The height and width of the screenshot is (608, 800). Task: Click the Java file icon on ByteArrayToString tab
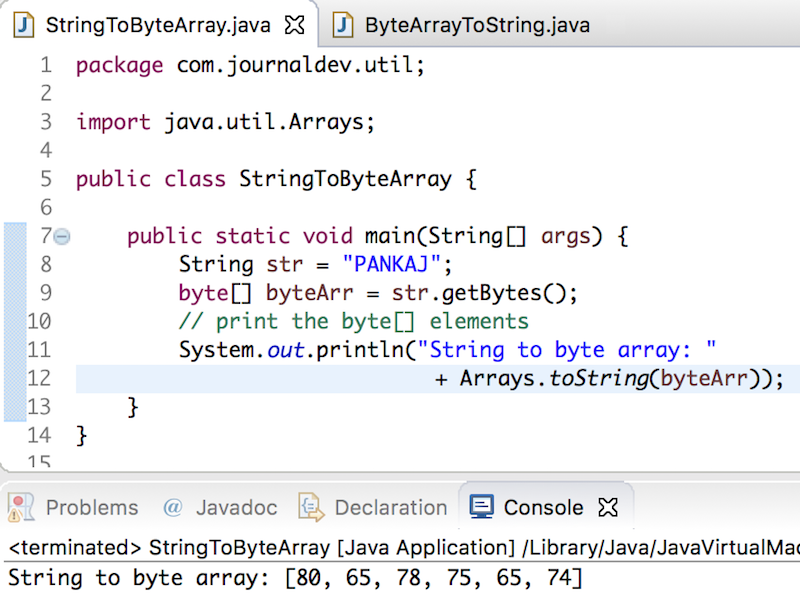341,24
